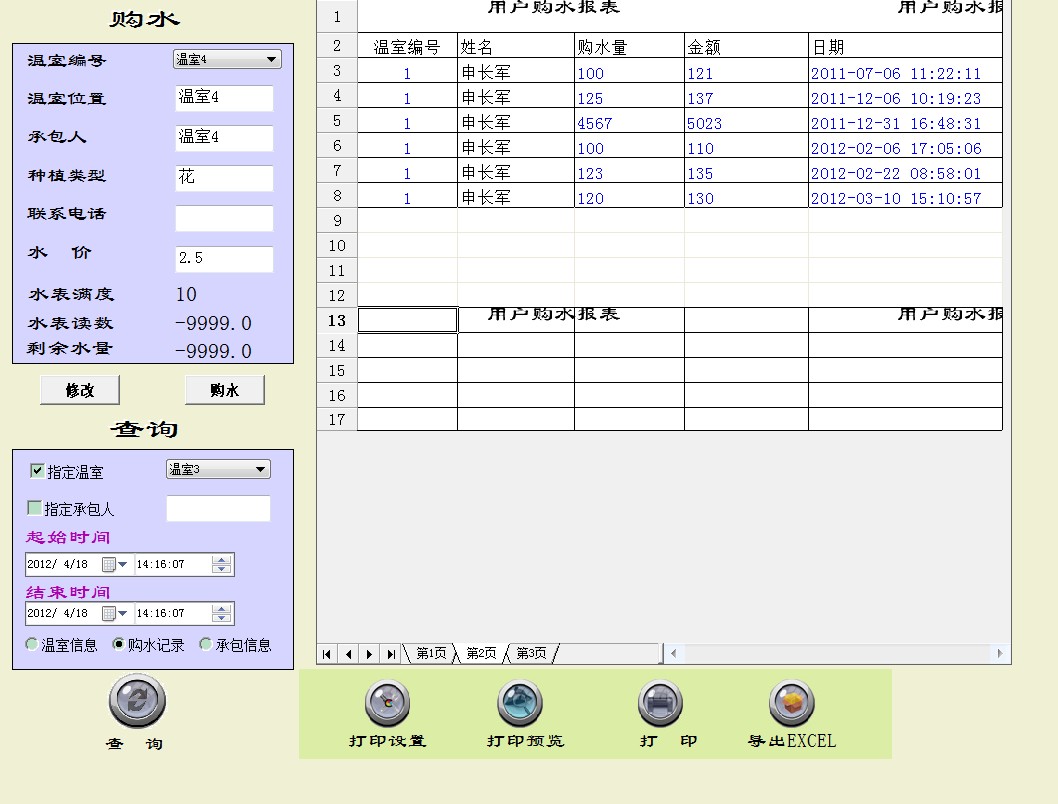
Task: Click the 打印 printer icon
Action: point(660,703)
